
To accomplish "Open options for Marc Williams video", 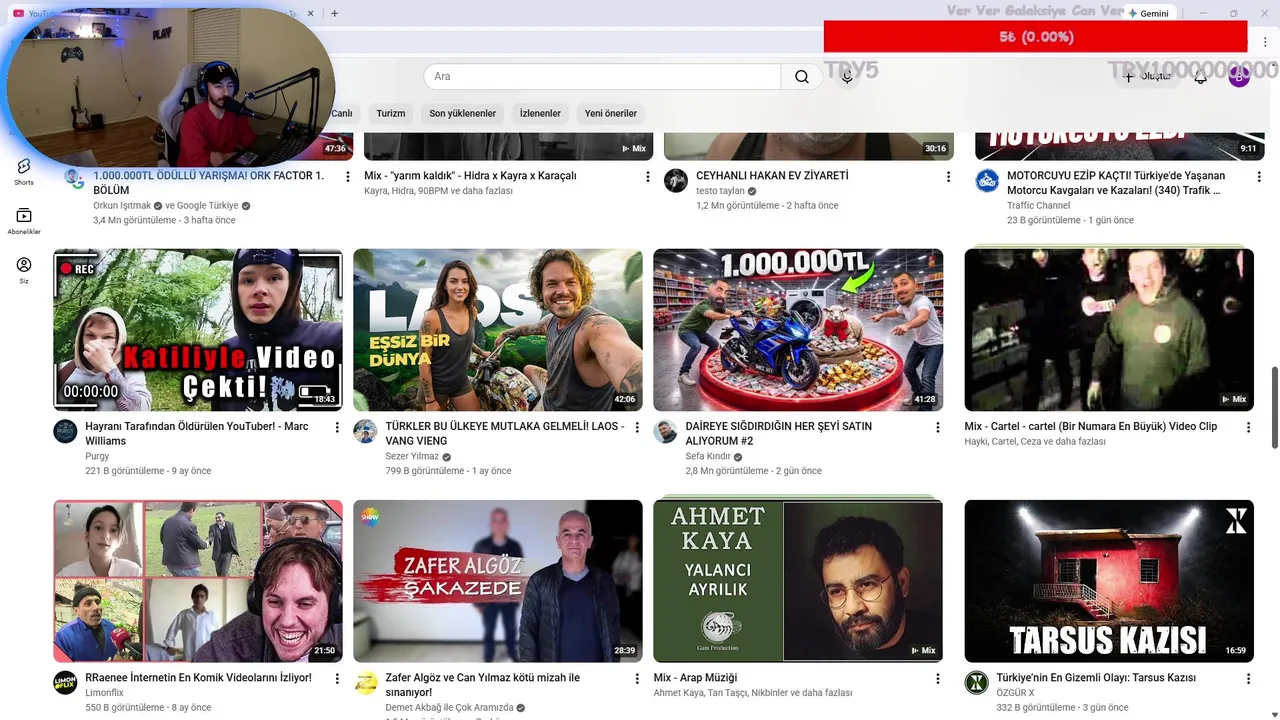I will [337, 427].
